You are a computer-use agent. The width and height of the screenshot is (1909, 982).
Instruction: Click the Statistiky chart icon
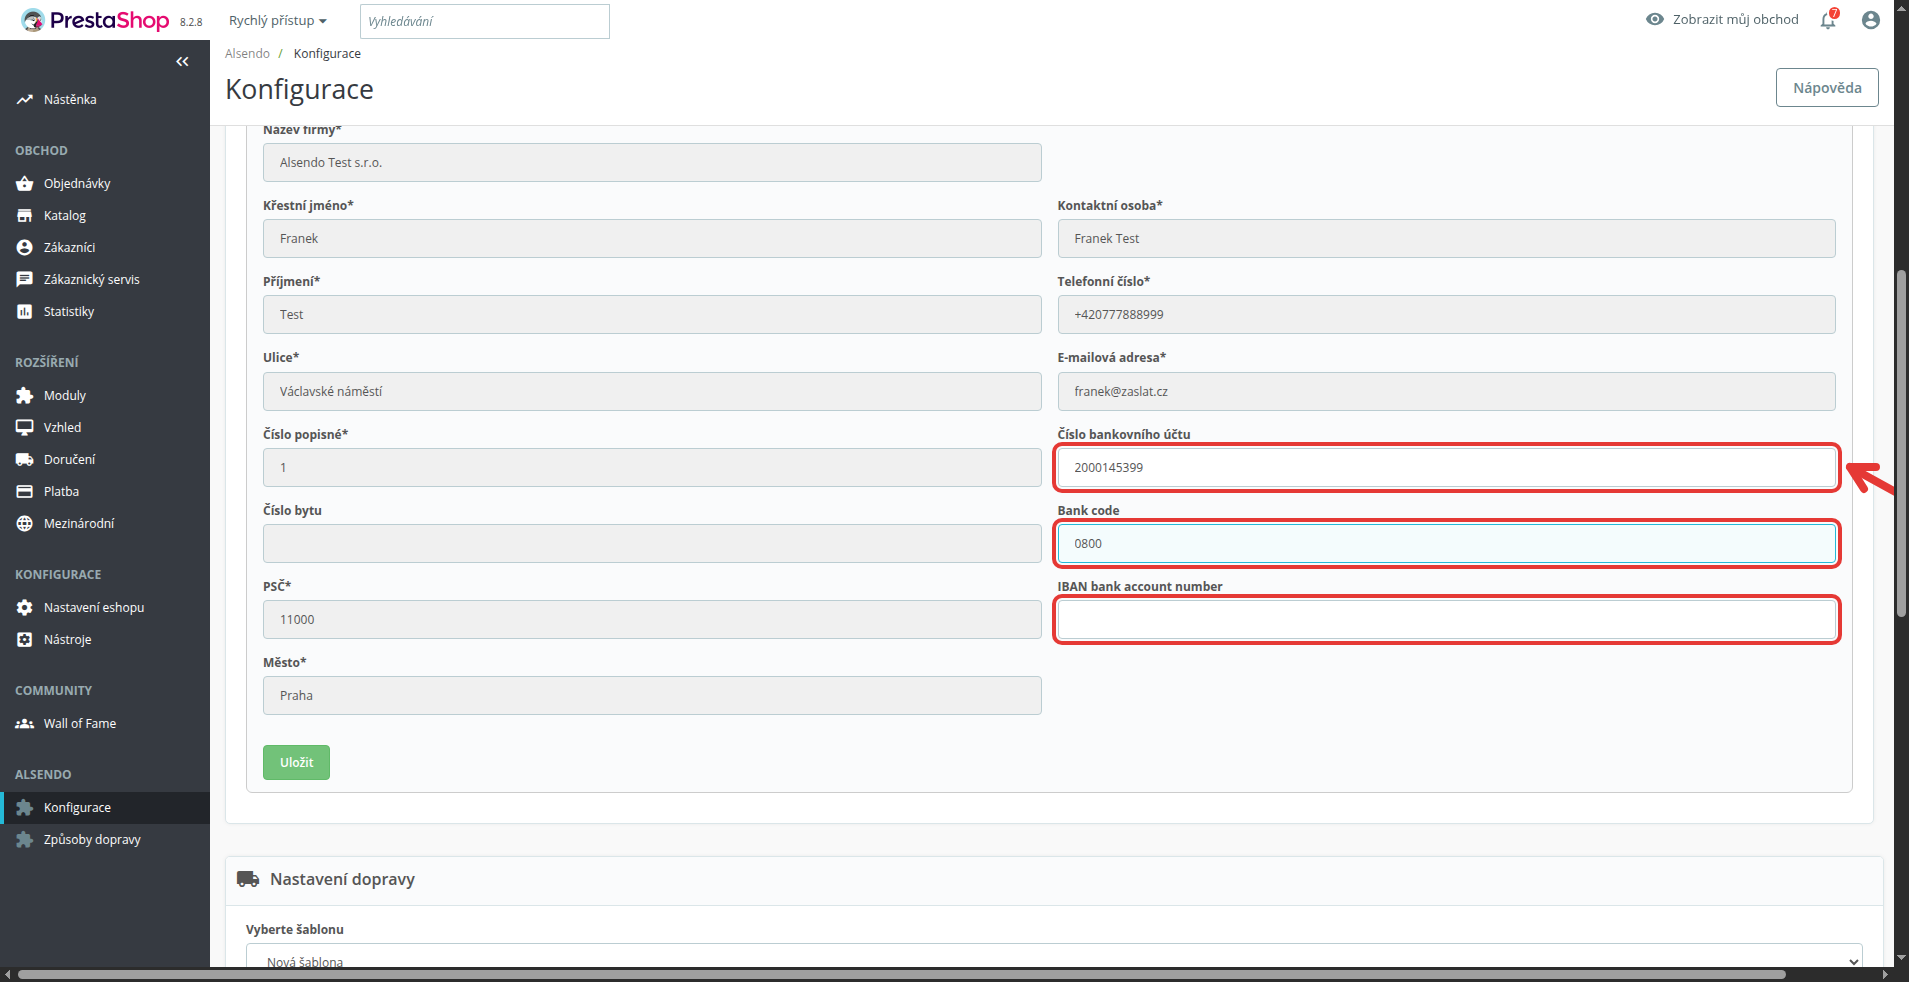24,312
